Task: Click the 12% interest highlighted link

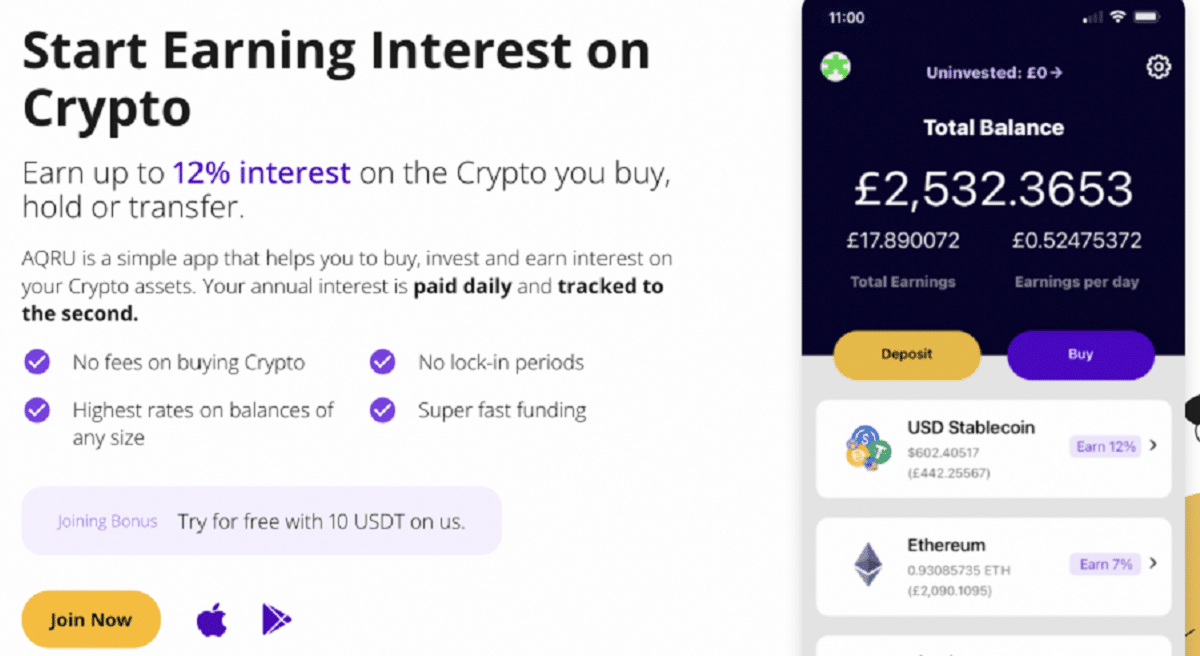Action: pos(261,173)
